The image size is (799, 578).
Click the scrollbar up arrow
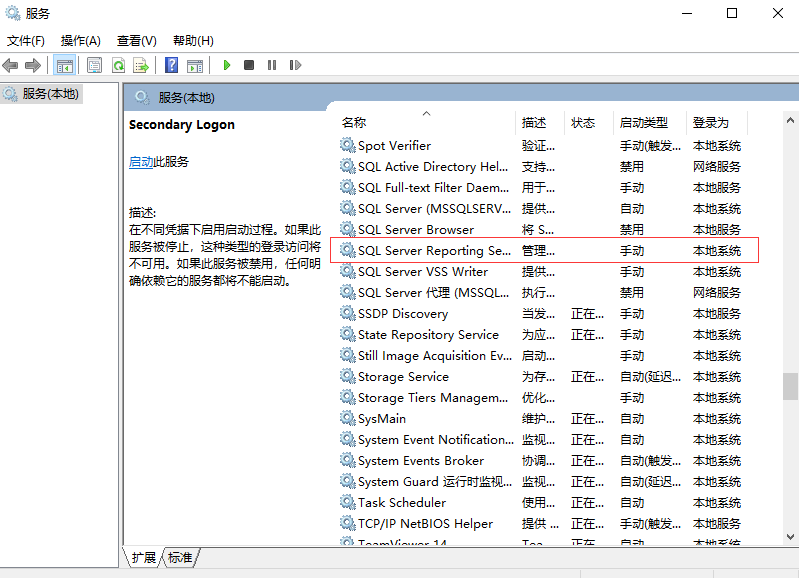tap(790, 120)
